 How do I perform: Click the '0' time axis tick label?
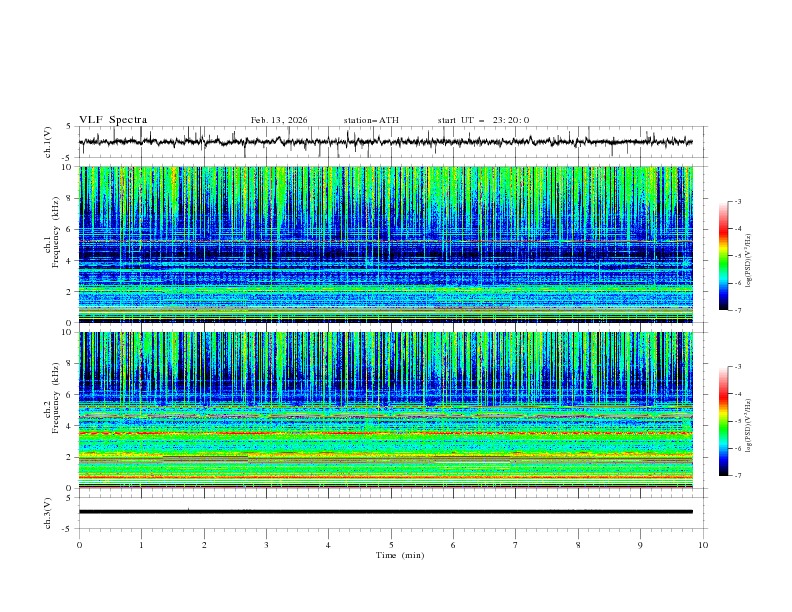79,545
